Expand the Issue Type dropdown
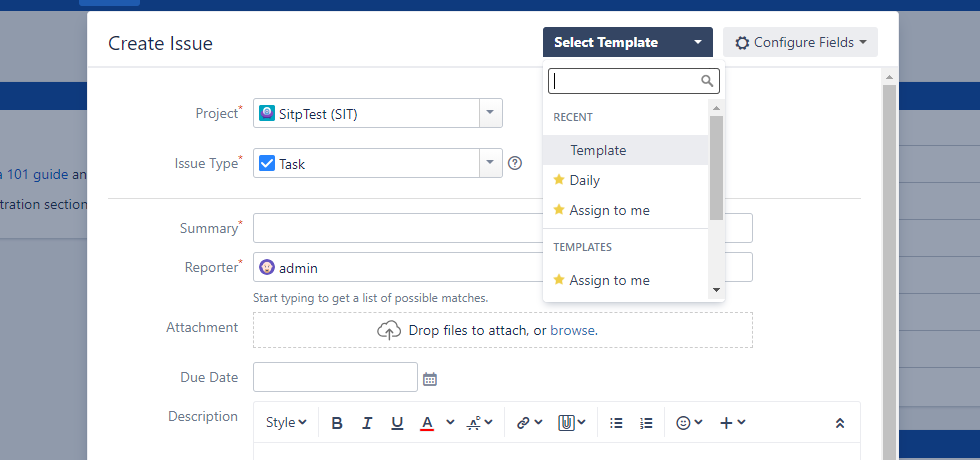The image size is (980, 460). pyautogui.click(x=490, y=163)
